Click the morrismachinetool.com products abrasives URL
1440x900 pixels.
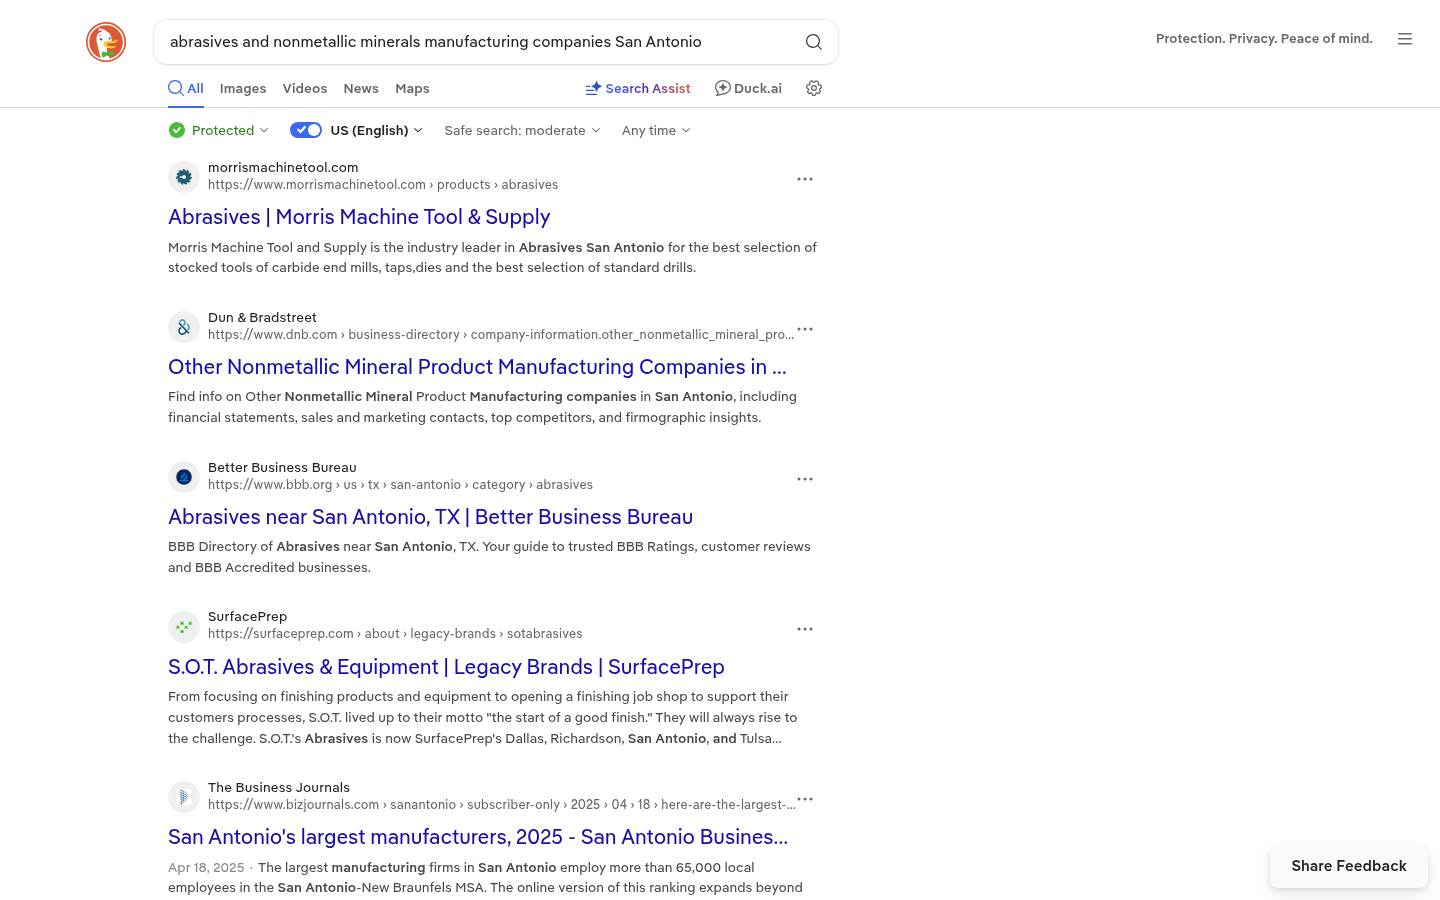point(383,185)
